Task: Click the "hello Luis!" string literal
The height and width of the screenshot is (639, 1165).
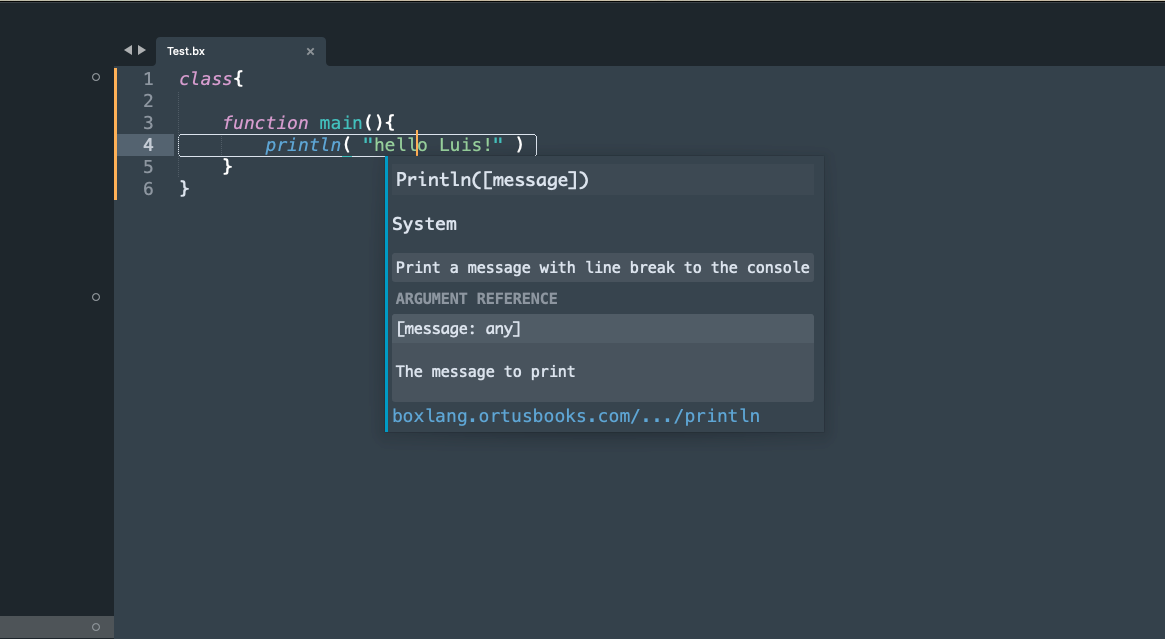Action: point(432,145)
